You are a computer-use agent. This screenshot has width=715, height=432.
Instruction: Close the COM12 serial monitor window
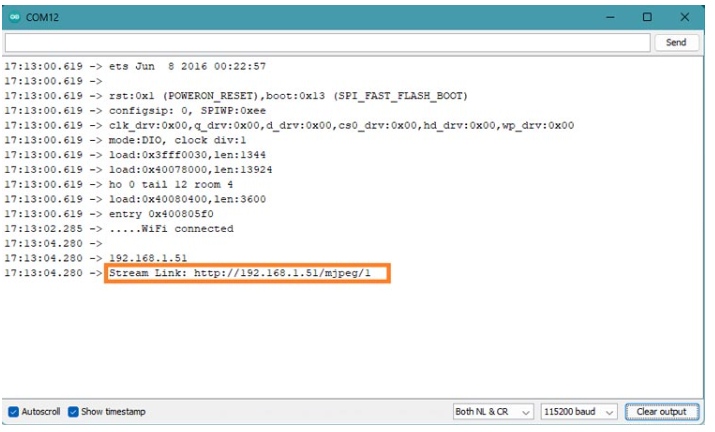pos(685,17)
